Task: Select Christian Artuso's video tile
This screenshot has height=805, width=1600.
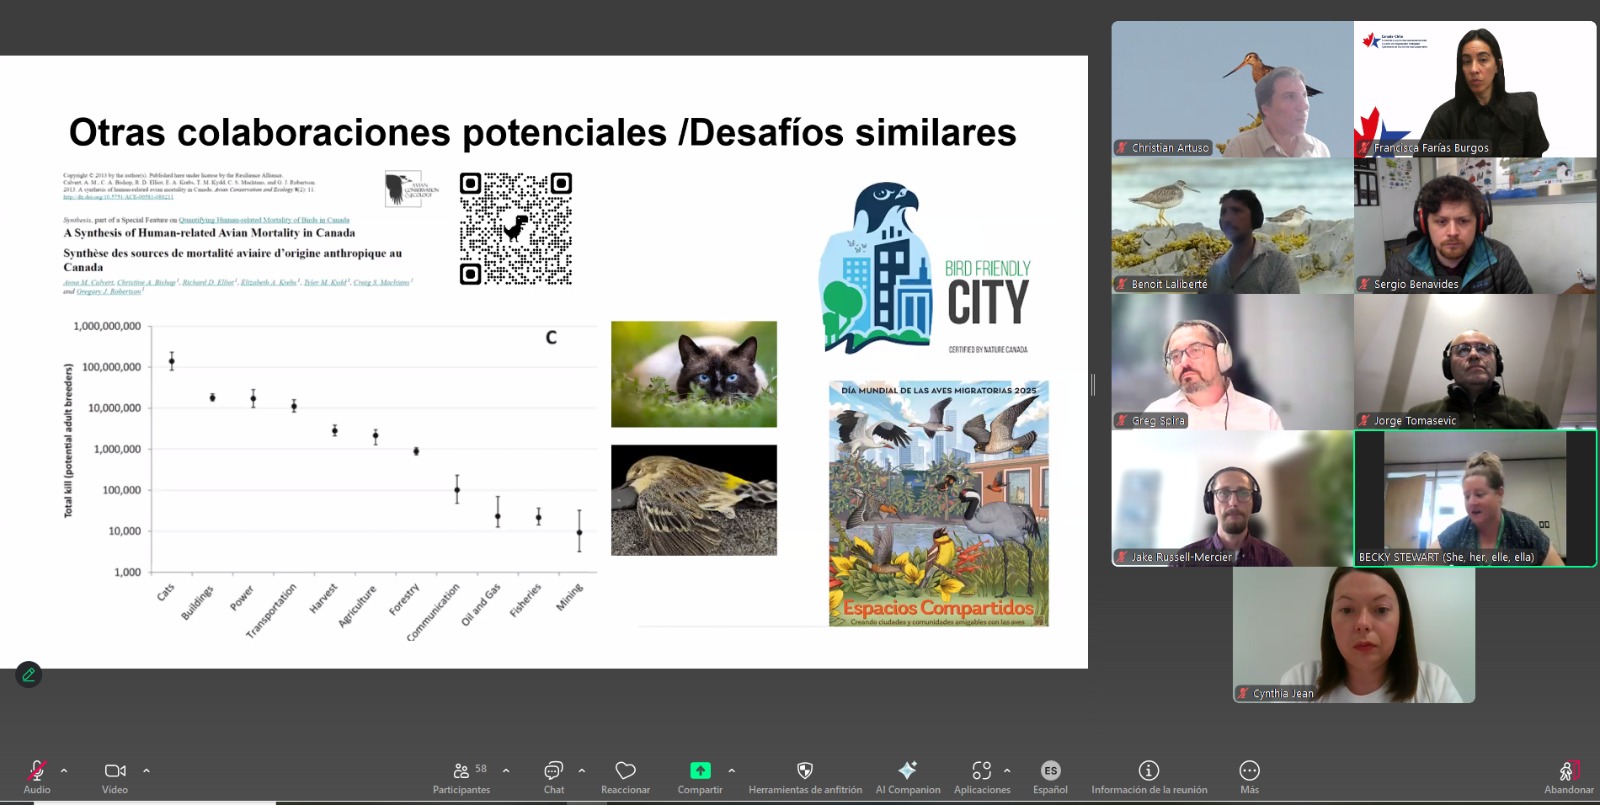Action: pos(1233,89)
